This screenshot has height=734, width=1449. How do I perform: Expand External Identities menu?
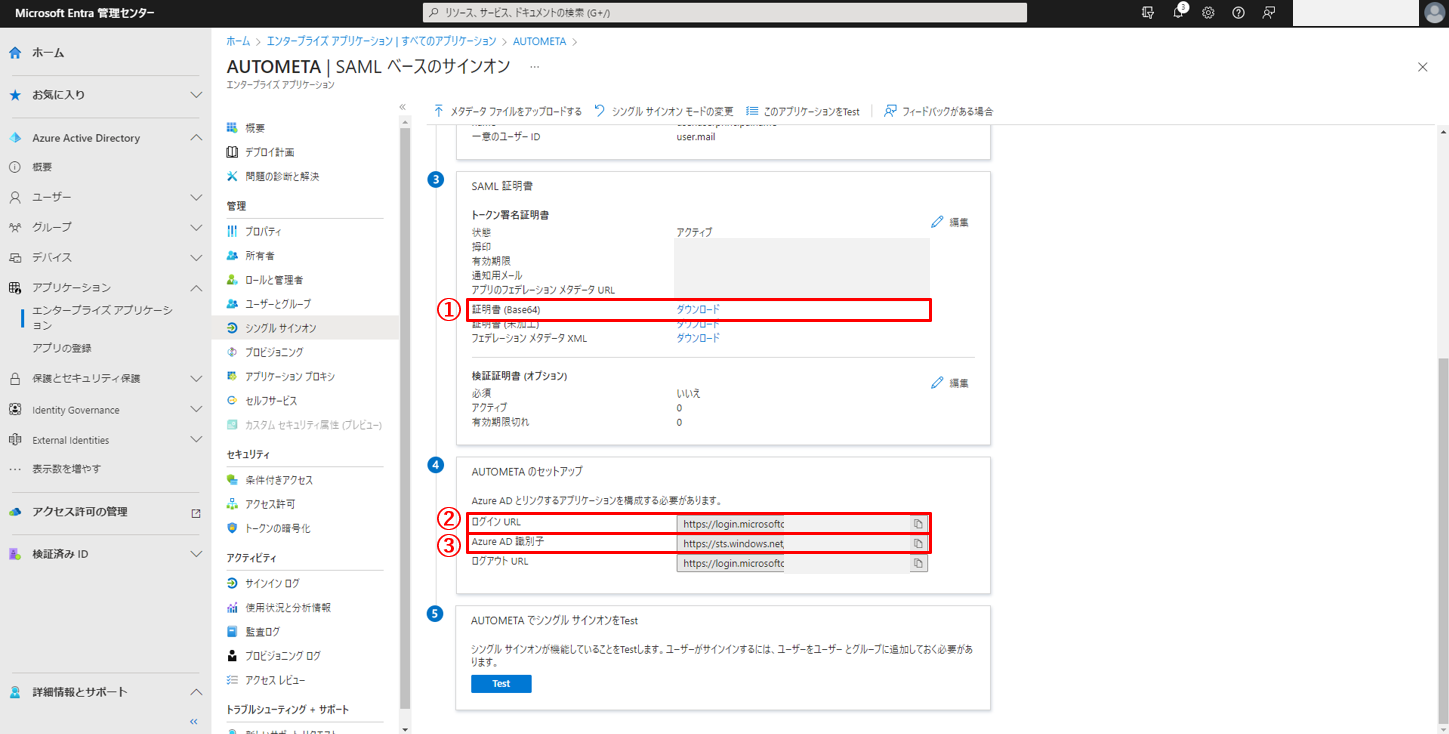pos(196,440)
